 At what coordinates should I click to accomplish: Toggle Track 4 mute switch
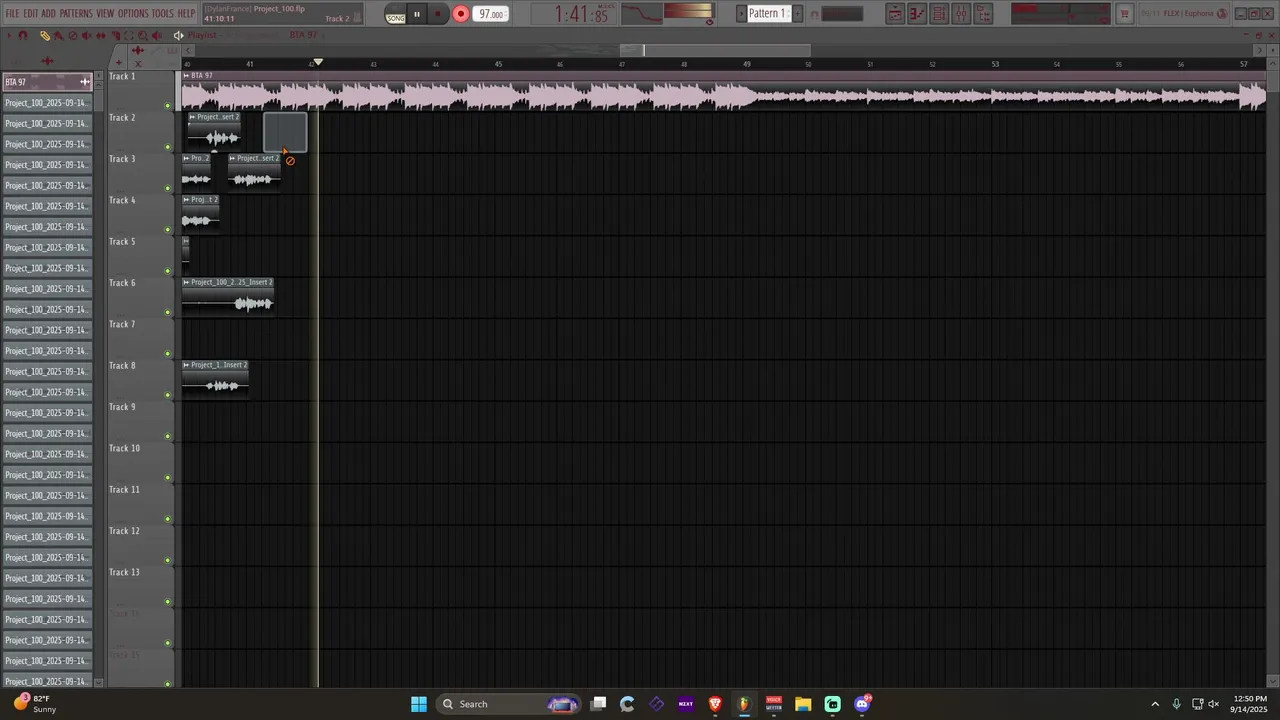point(168,230)
